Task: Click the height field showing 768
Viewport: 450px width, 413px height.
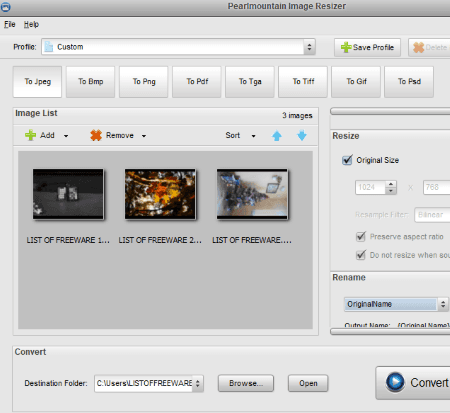Action: (x=437, y=187)
